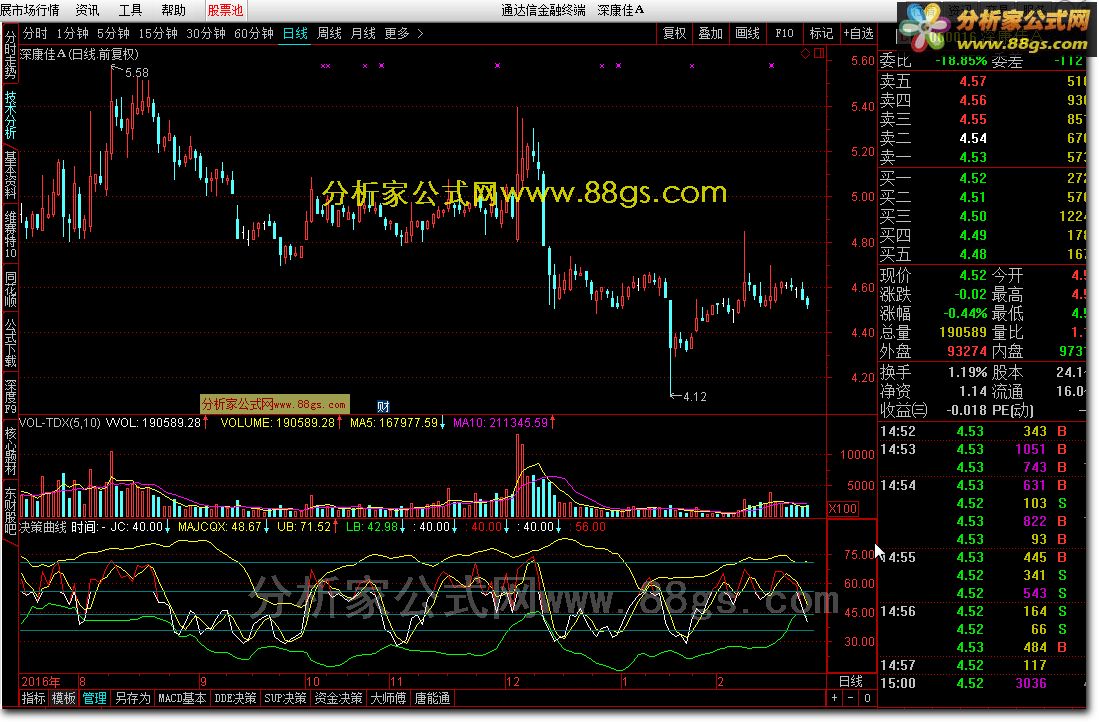Switch to 分时 period tab
Screen dimensions: 1099x722
click(35, 33)
